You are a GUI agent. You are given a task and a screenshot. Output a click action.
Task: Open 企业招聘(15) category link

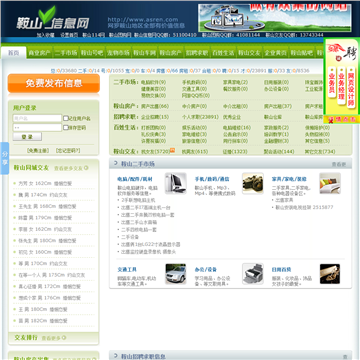(x=155, y=117)
